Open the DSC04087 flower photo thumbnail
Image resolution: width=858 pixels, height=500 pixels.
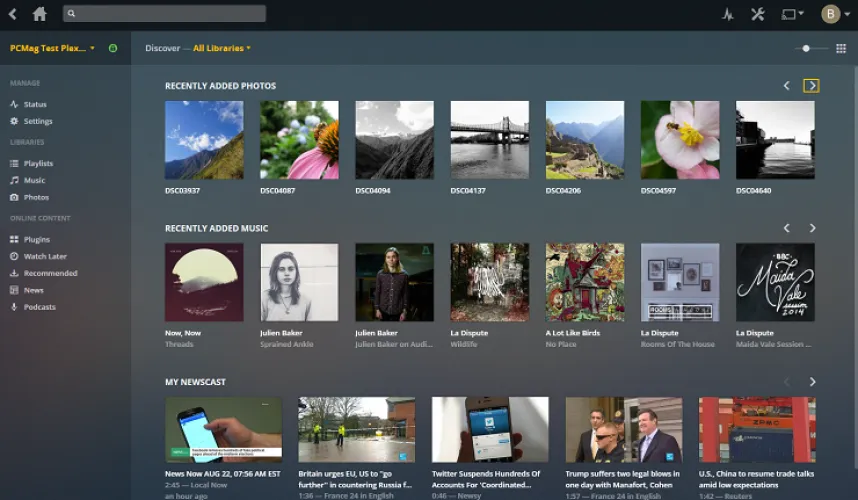[299, 140]
